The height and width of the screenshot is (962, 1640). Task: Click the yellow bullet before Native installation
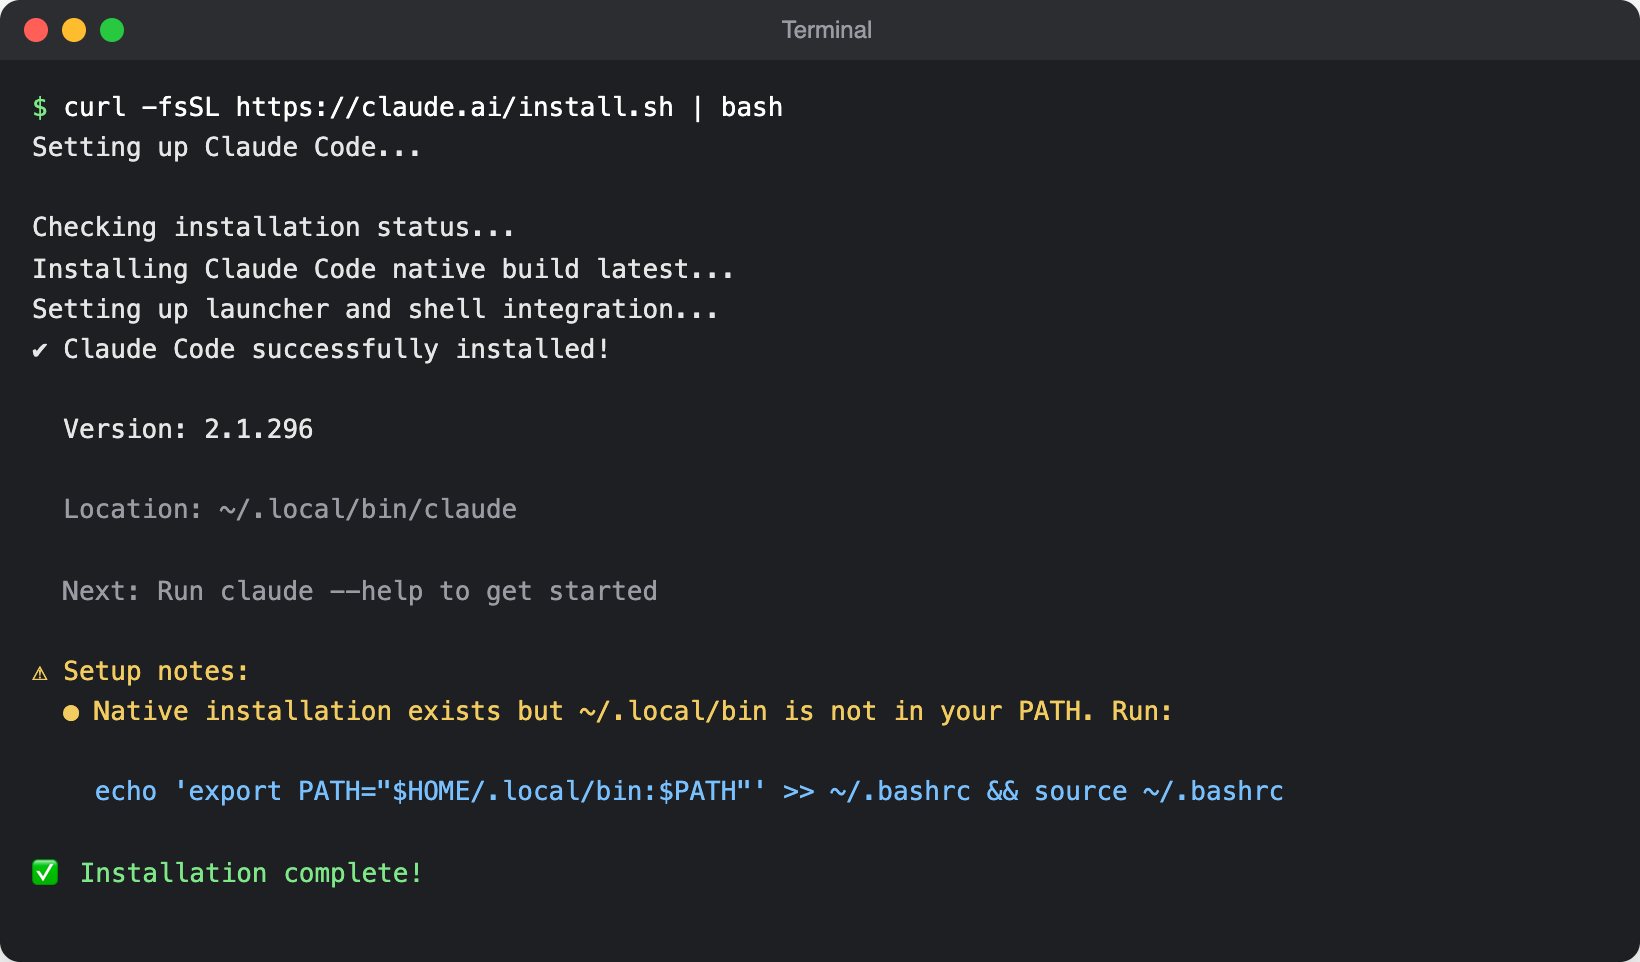(71, 713)
